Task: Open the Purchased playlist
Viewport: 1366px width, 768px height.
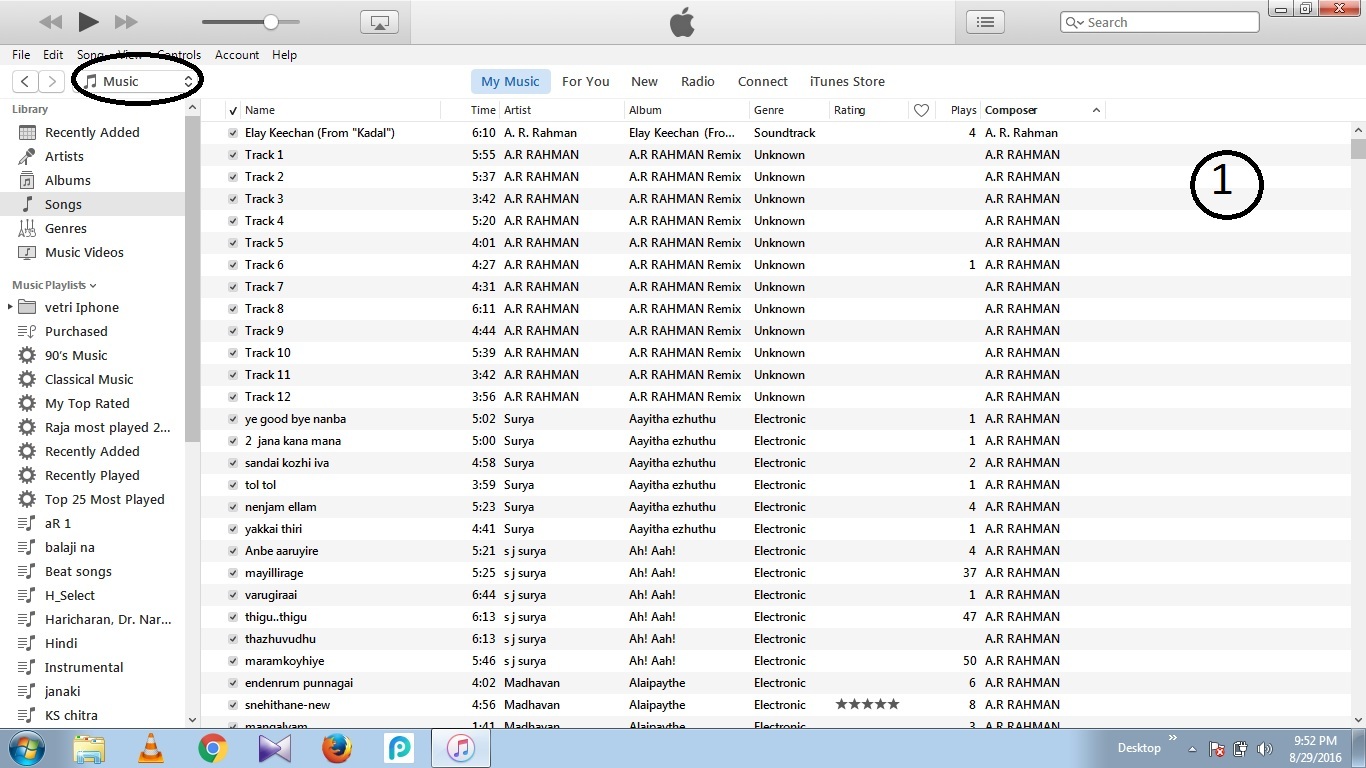Action: 76,331
